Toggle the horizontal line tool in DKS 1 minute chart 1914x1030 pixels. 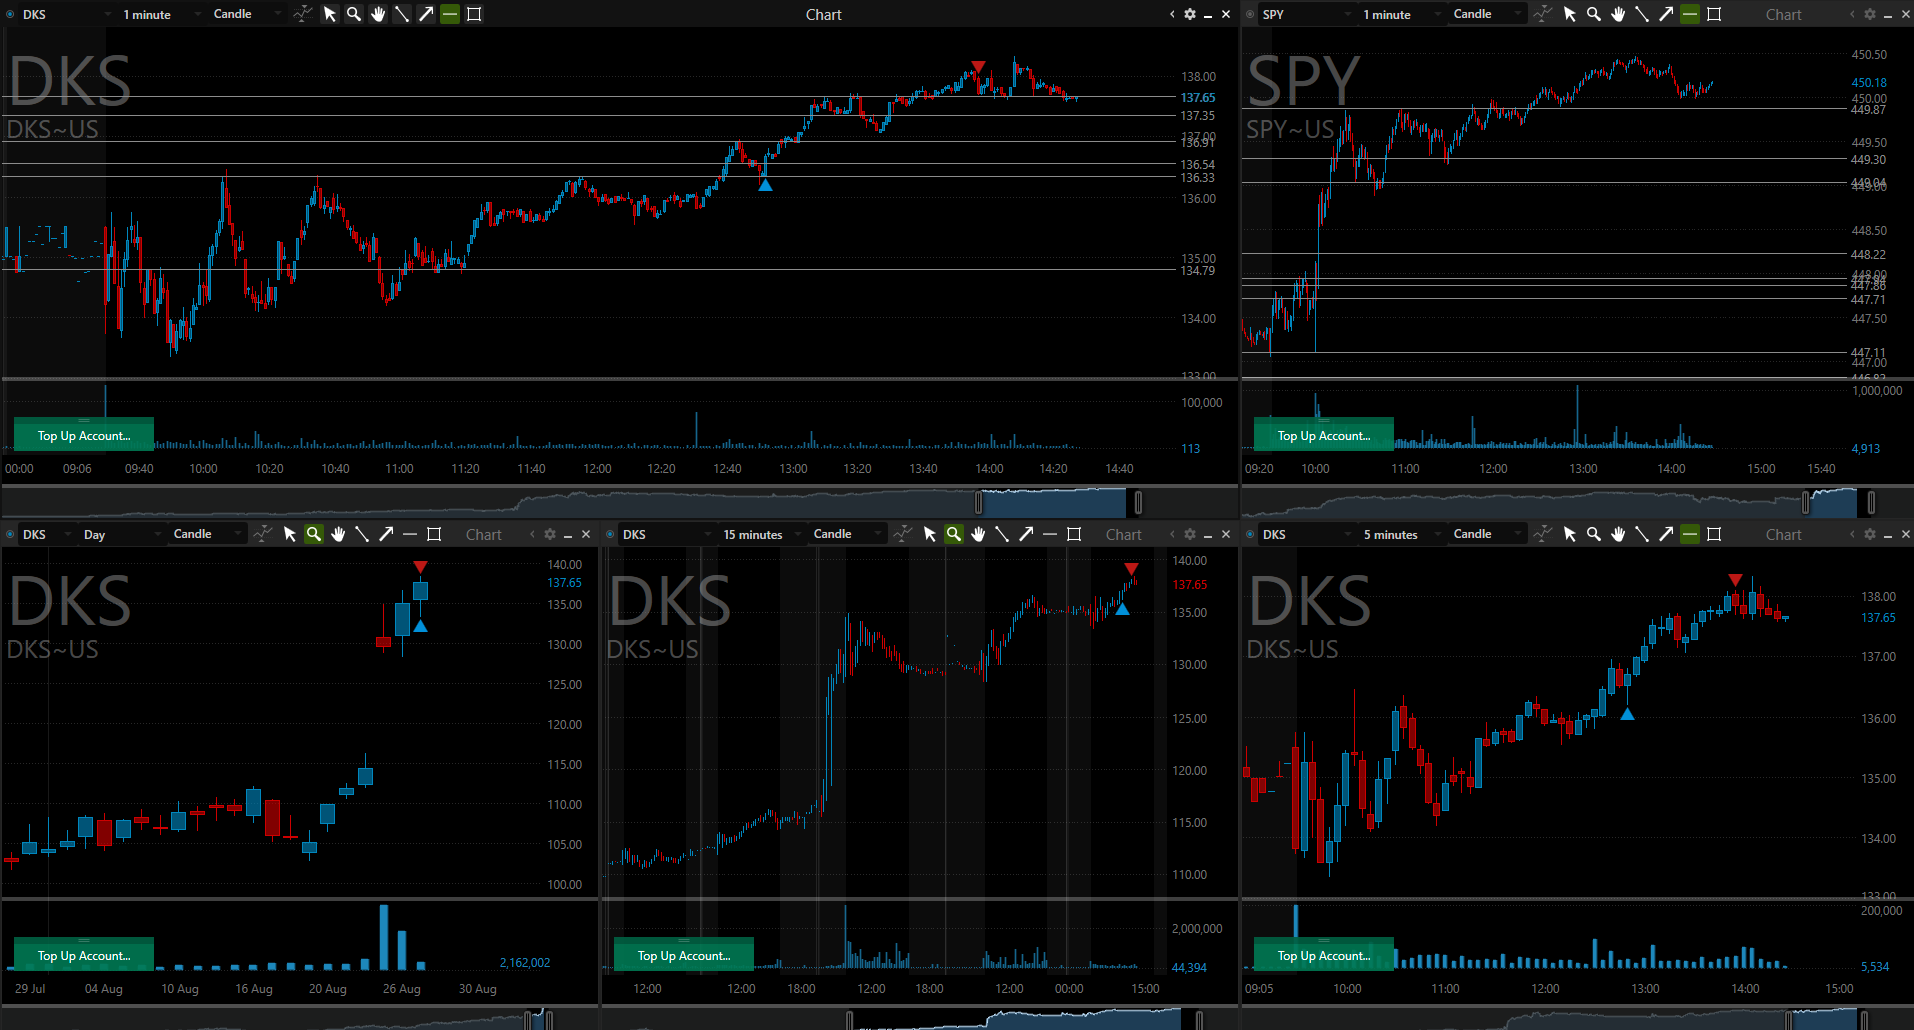[x=450, y=14]
